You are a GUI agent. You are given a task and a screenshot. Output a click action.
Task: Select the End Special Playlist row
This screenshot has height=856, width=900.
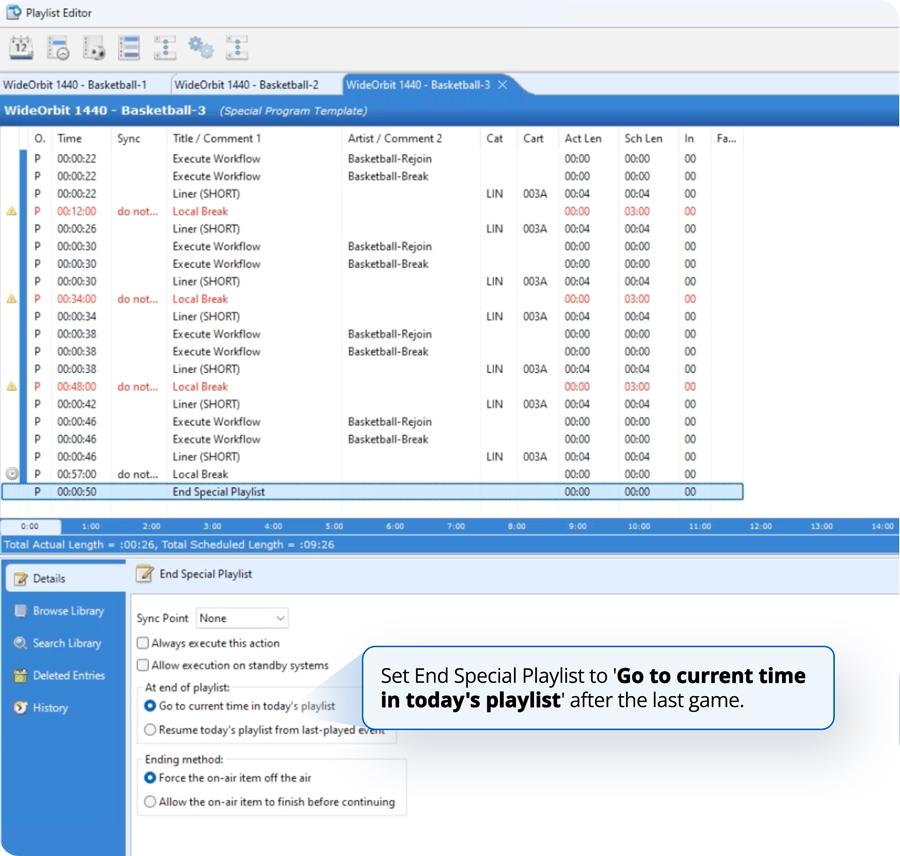[x=372, y=492]
